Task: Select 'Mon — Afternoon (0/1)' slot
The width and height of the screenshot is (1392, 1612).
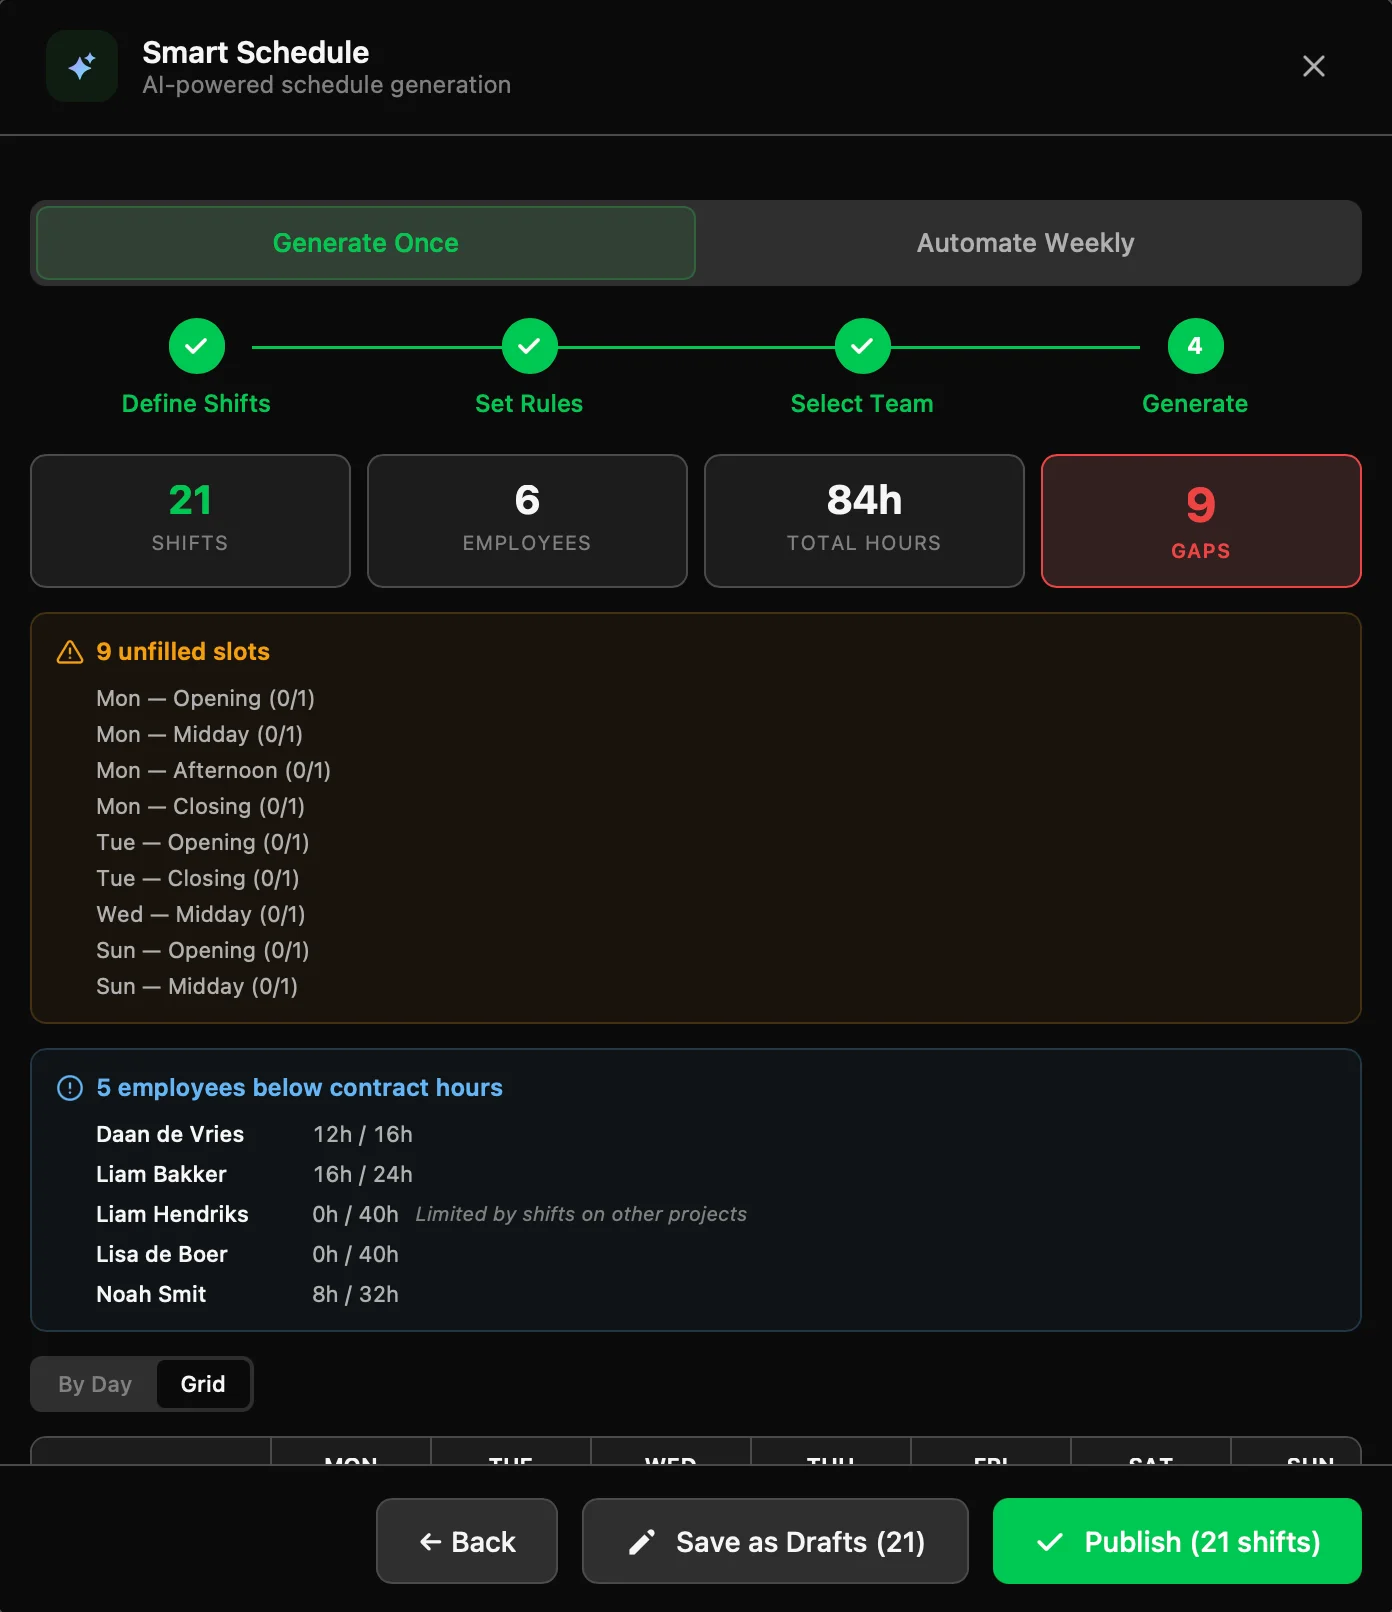Action: pos(213,770)
